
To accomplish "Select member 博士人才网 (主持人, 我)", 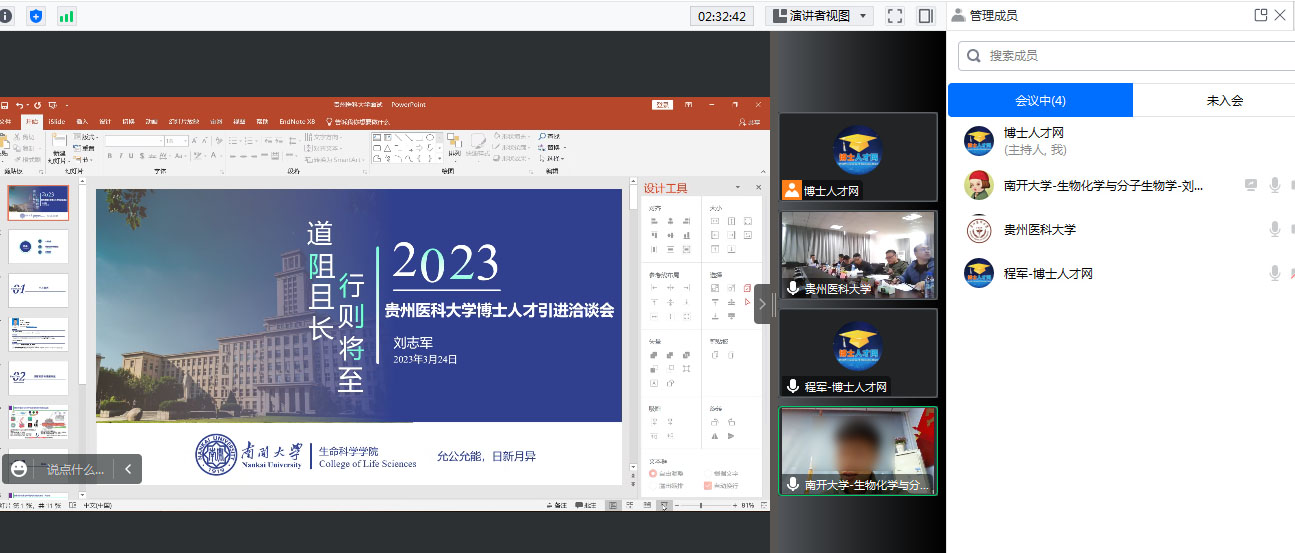I will [1121, 140].
